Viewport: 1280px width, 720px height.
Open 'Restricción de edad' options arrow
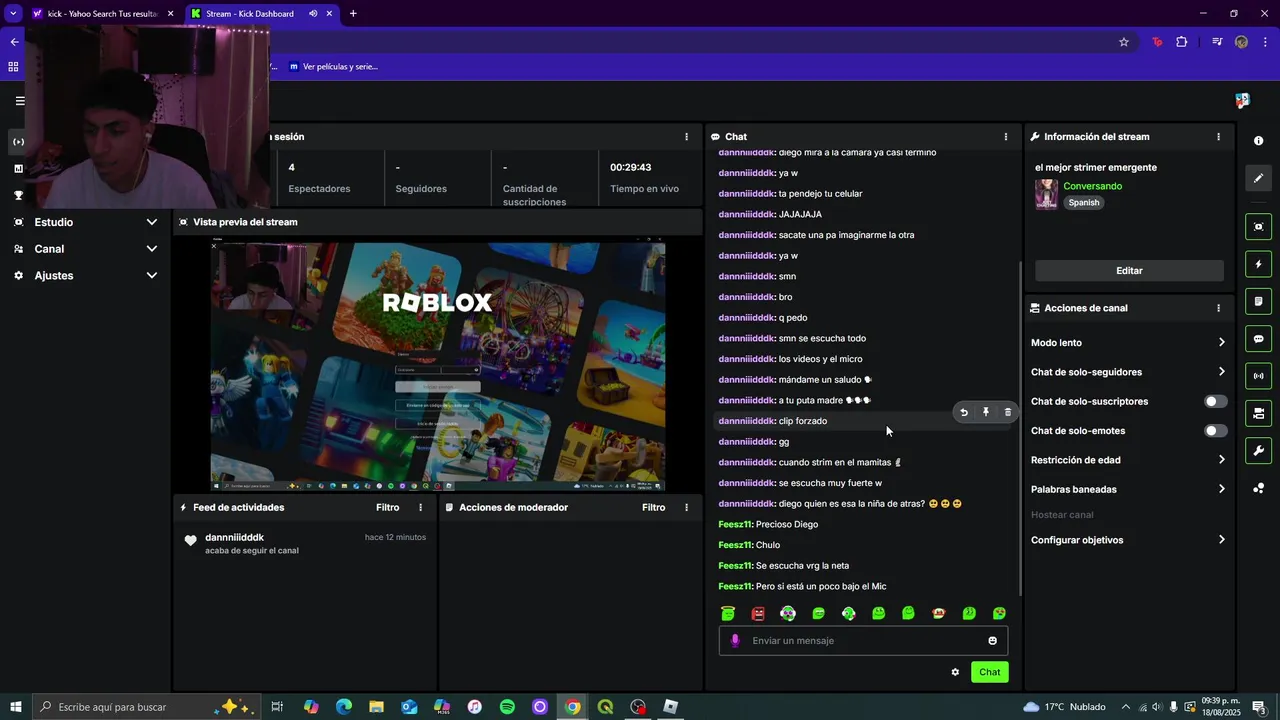(1221, 460)
